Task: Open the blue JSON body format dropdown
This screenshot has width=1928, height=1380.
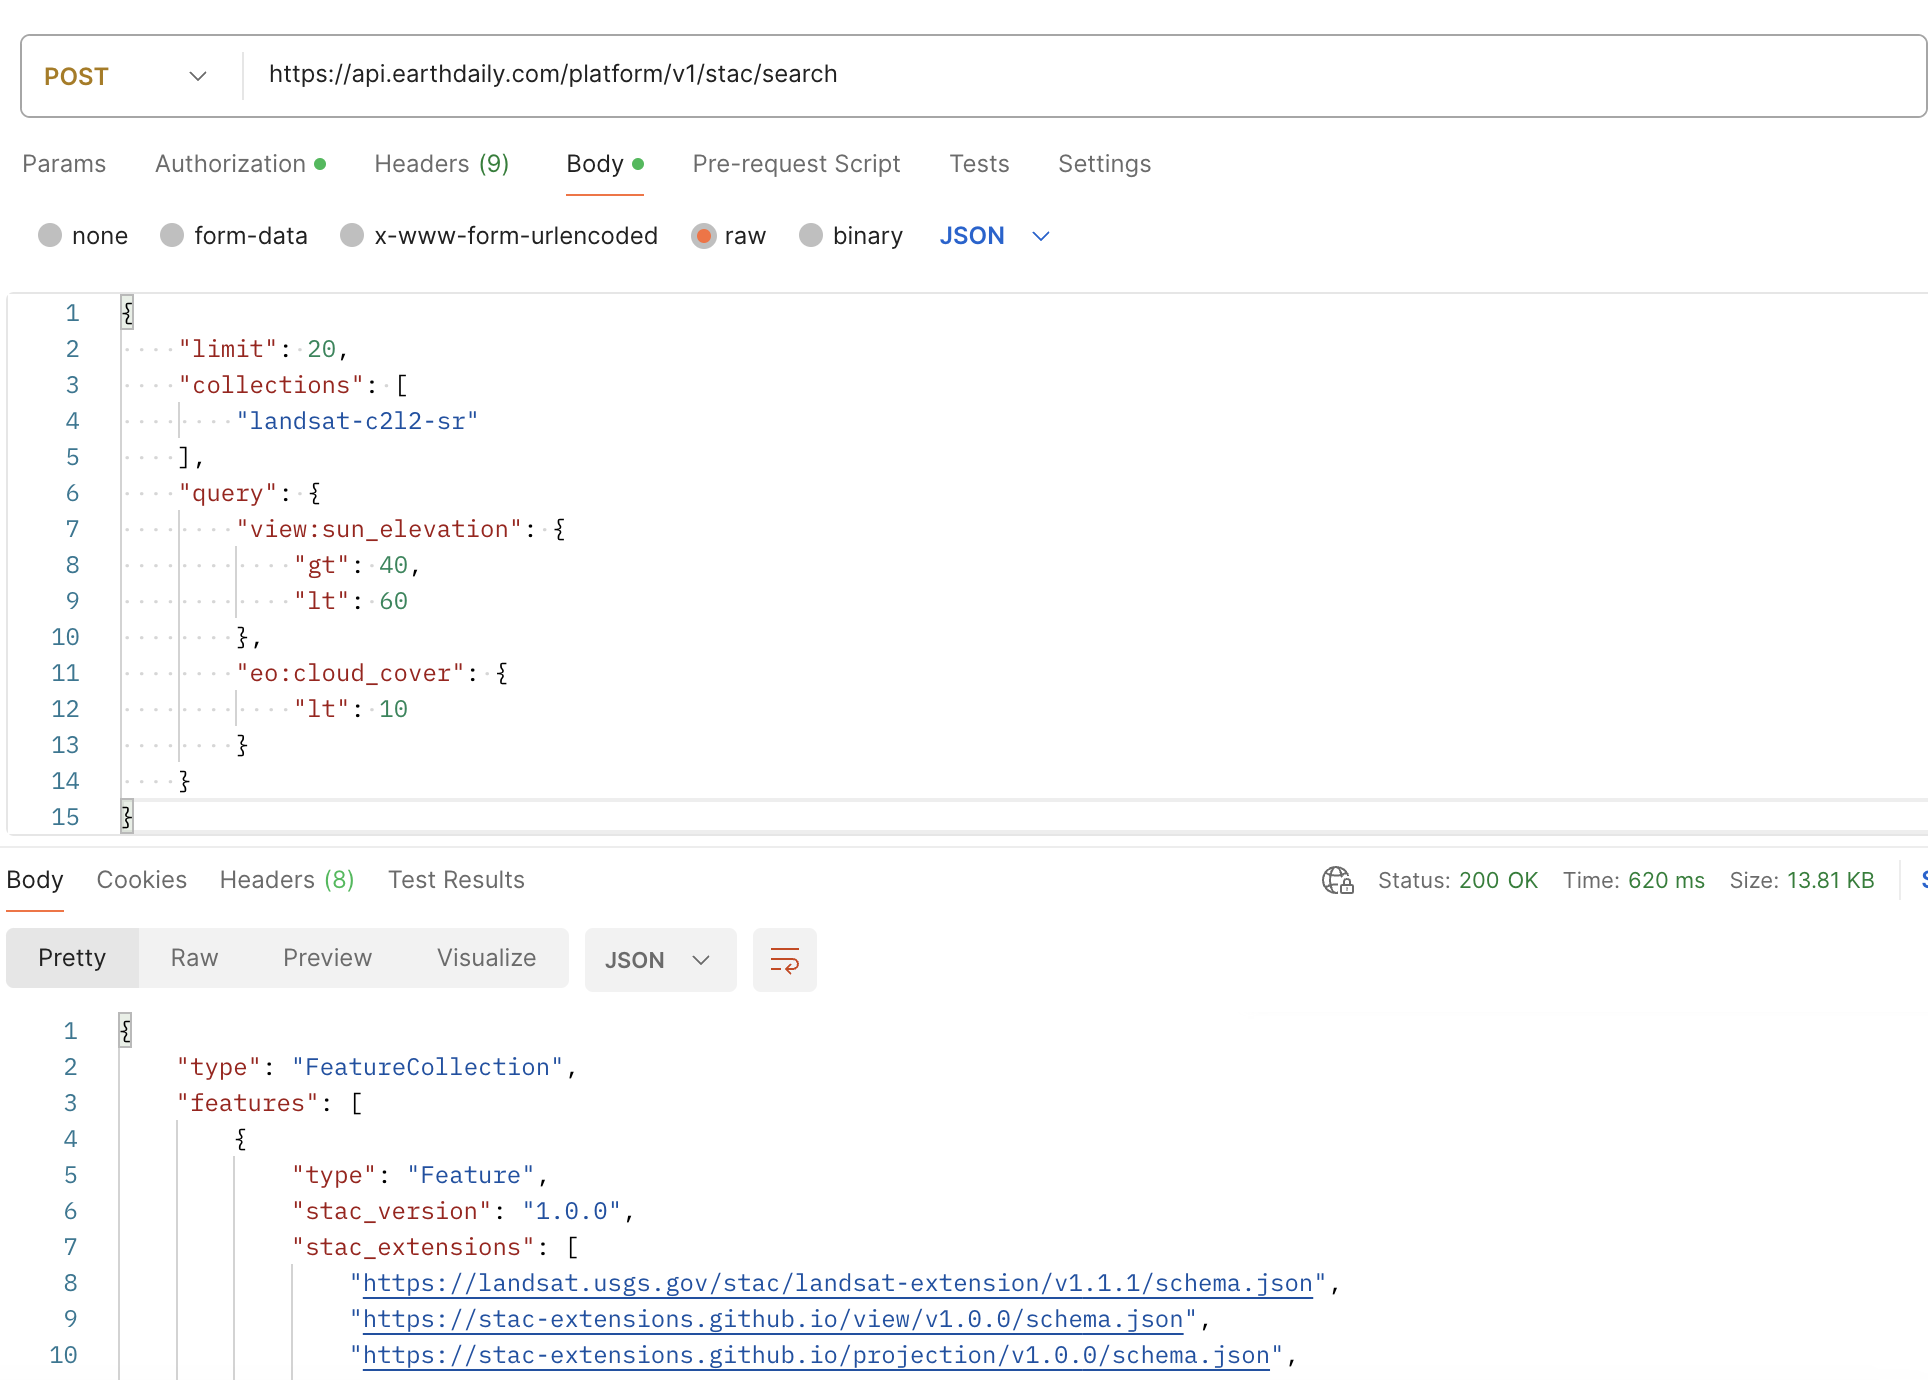Action: [994, 236]
